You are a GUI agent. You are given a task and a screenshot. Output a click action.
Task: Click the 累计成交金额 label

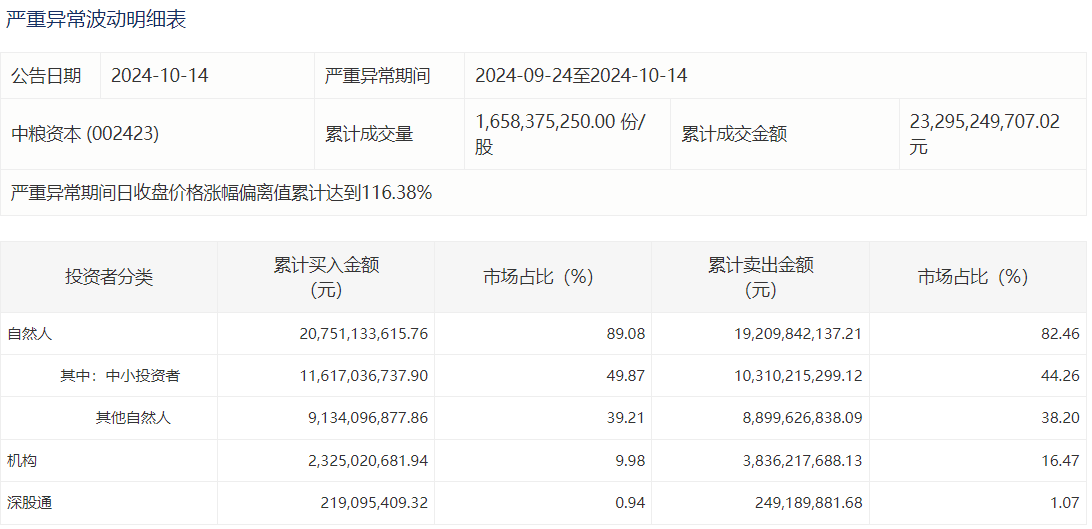[x=734, y=134]
